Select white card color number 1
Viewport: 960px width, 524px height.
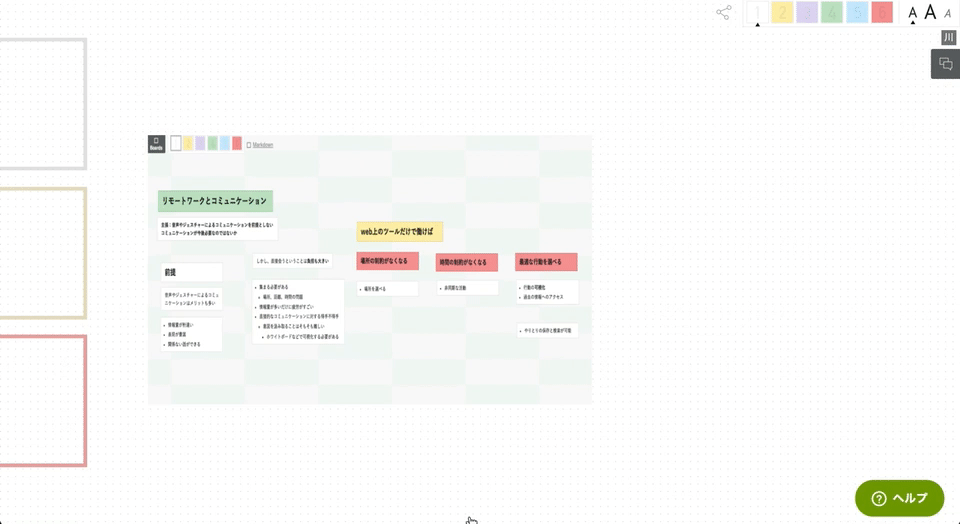pos(757,12)
